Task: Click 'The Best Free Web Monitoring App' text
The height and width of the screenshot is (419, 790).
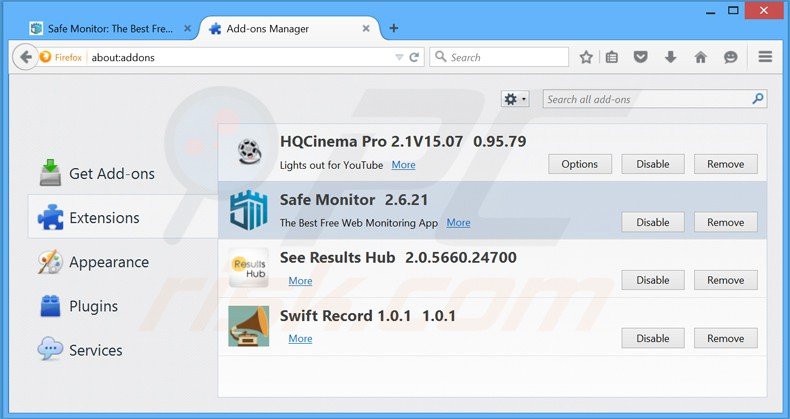Action: (359, 223)
